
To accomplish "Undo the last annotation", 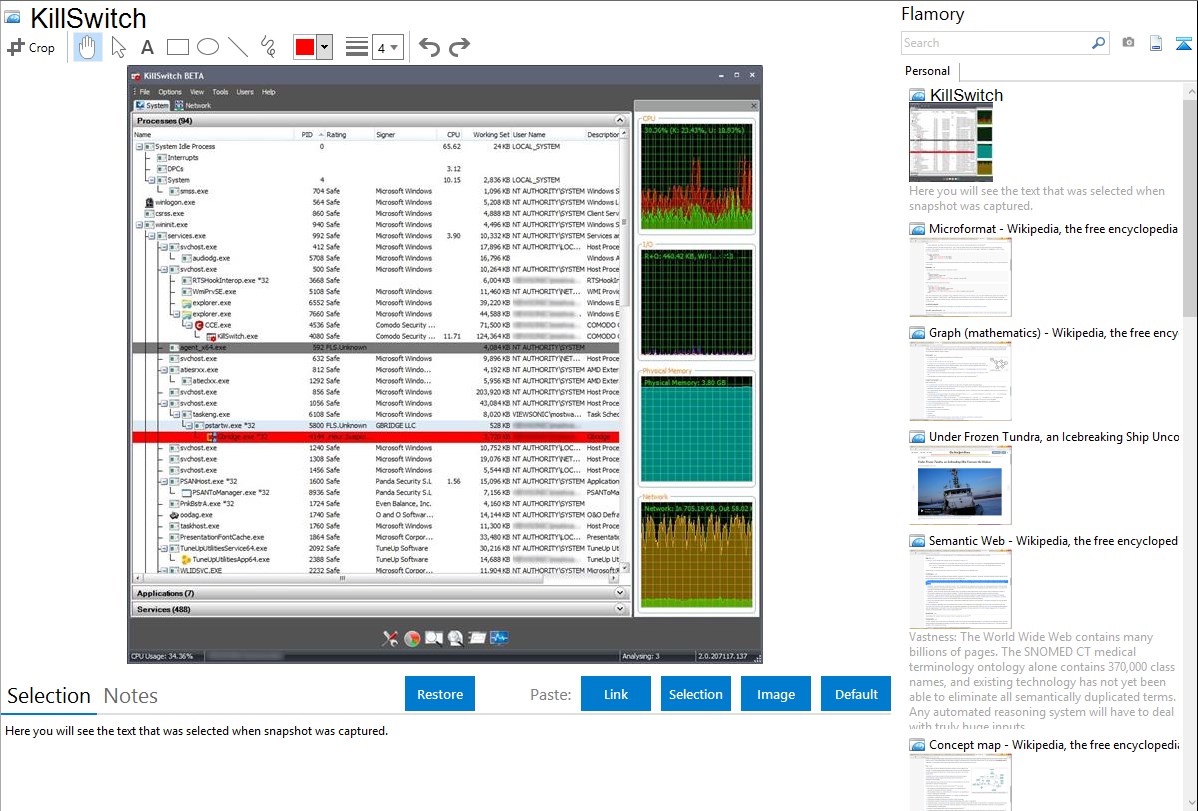I will click(x=429, y=47).
